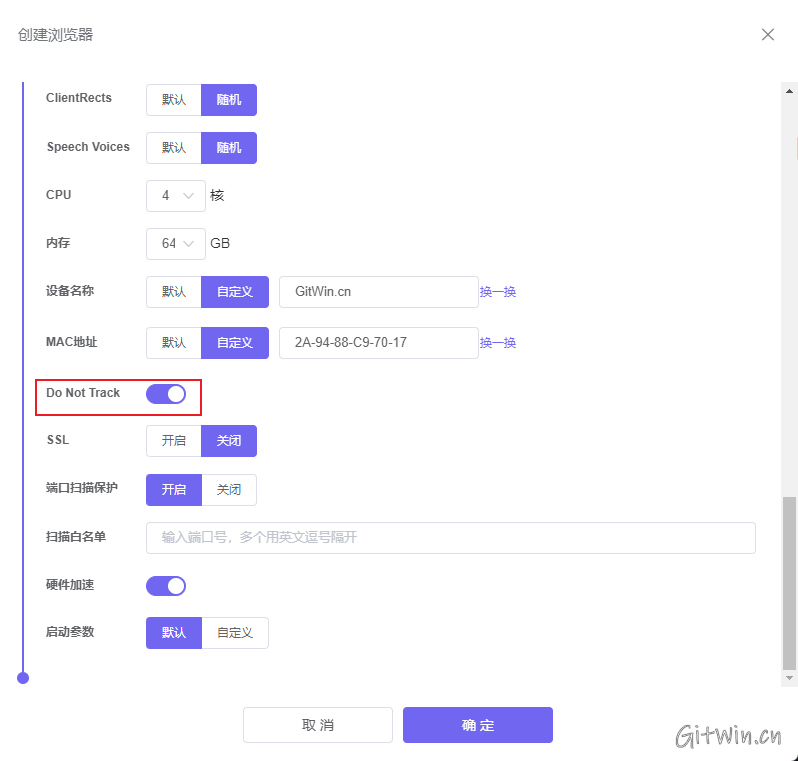This screenshot has height=761, width=798.
Task: Click 换一换 next to MAC address
Action: click(x=498, y=343)
